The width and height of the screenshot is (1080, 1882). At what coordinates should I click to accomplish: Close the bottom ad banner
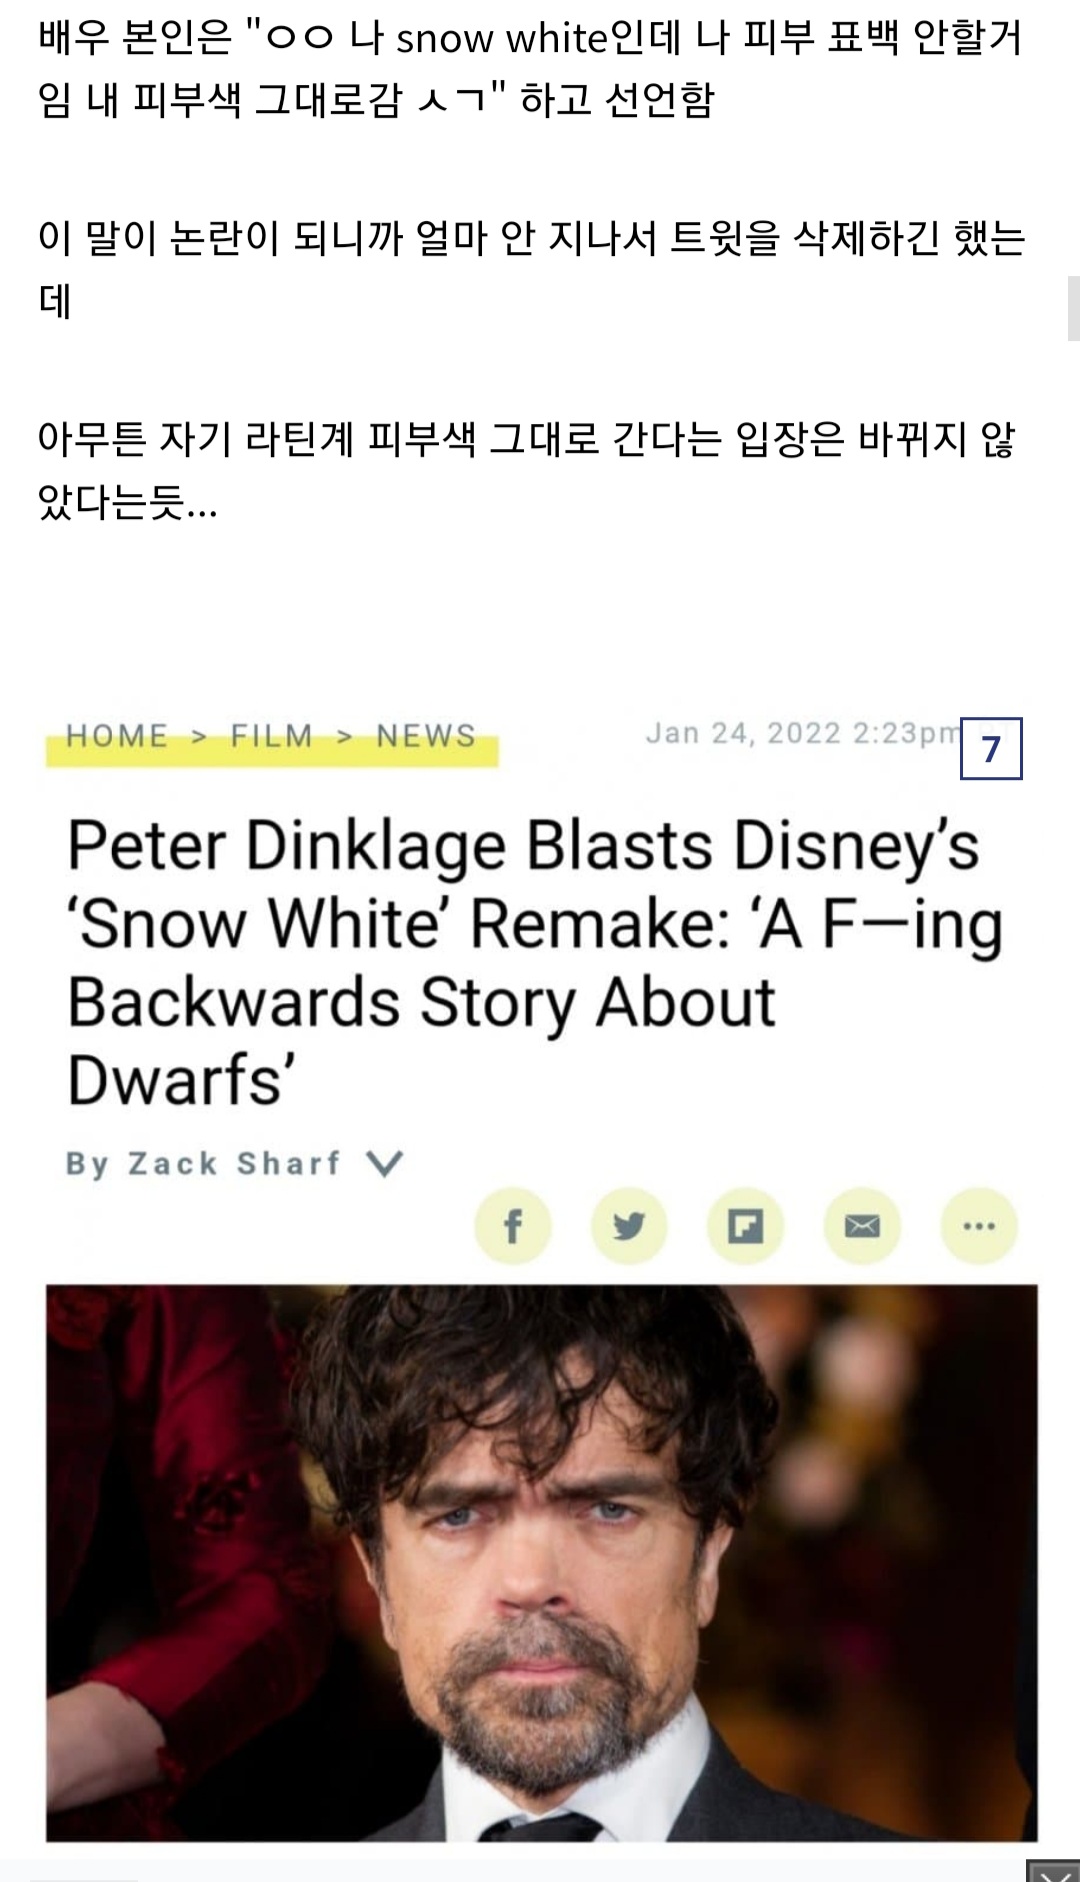pyautogui.click(x=1053, y=1872)
